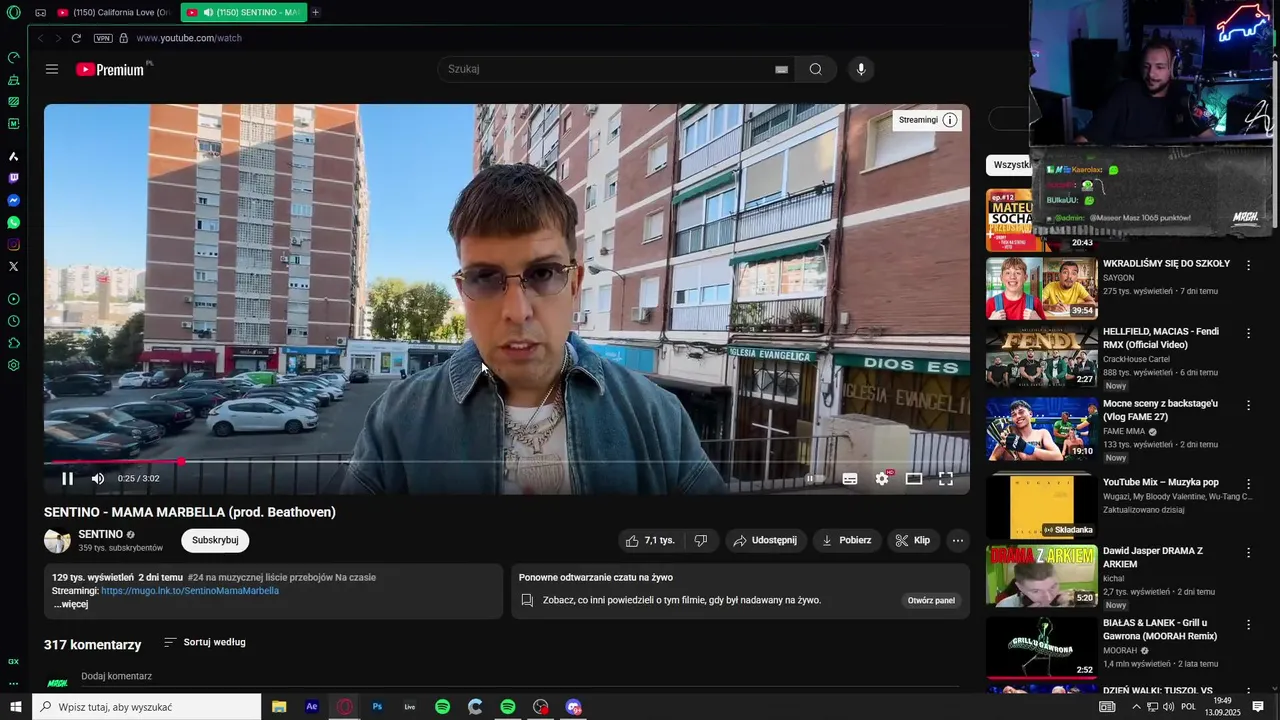Expand hidden system tray icons chevron

(x=1136, y=707)
